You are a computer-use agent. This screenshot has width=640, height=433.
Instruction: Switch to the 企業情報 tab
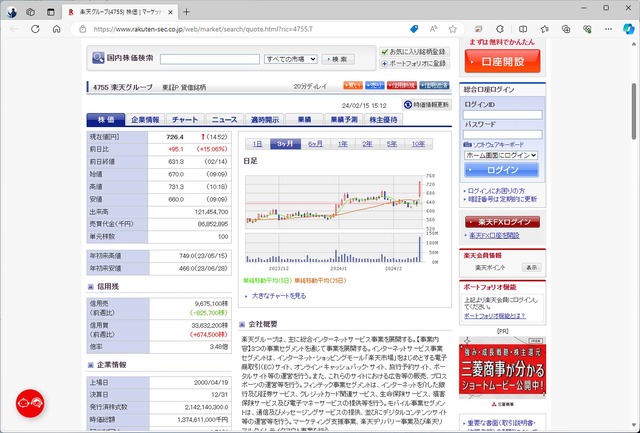[145, 120]
